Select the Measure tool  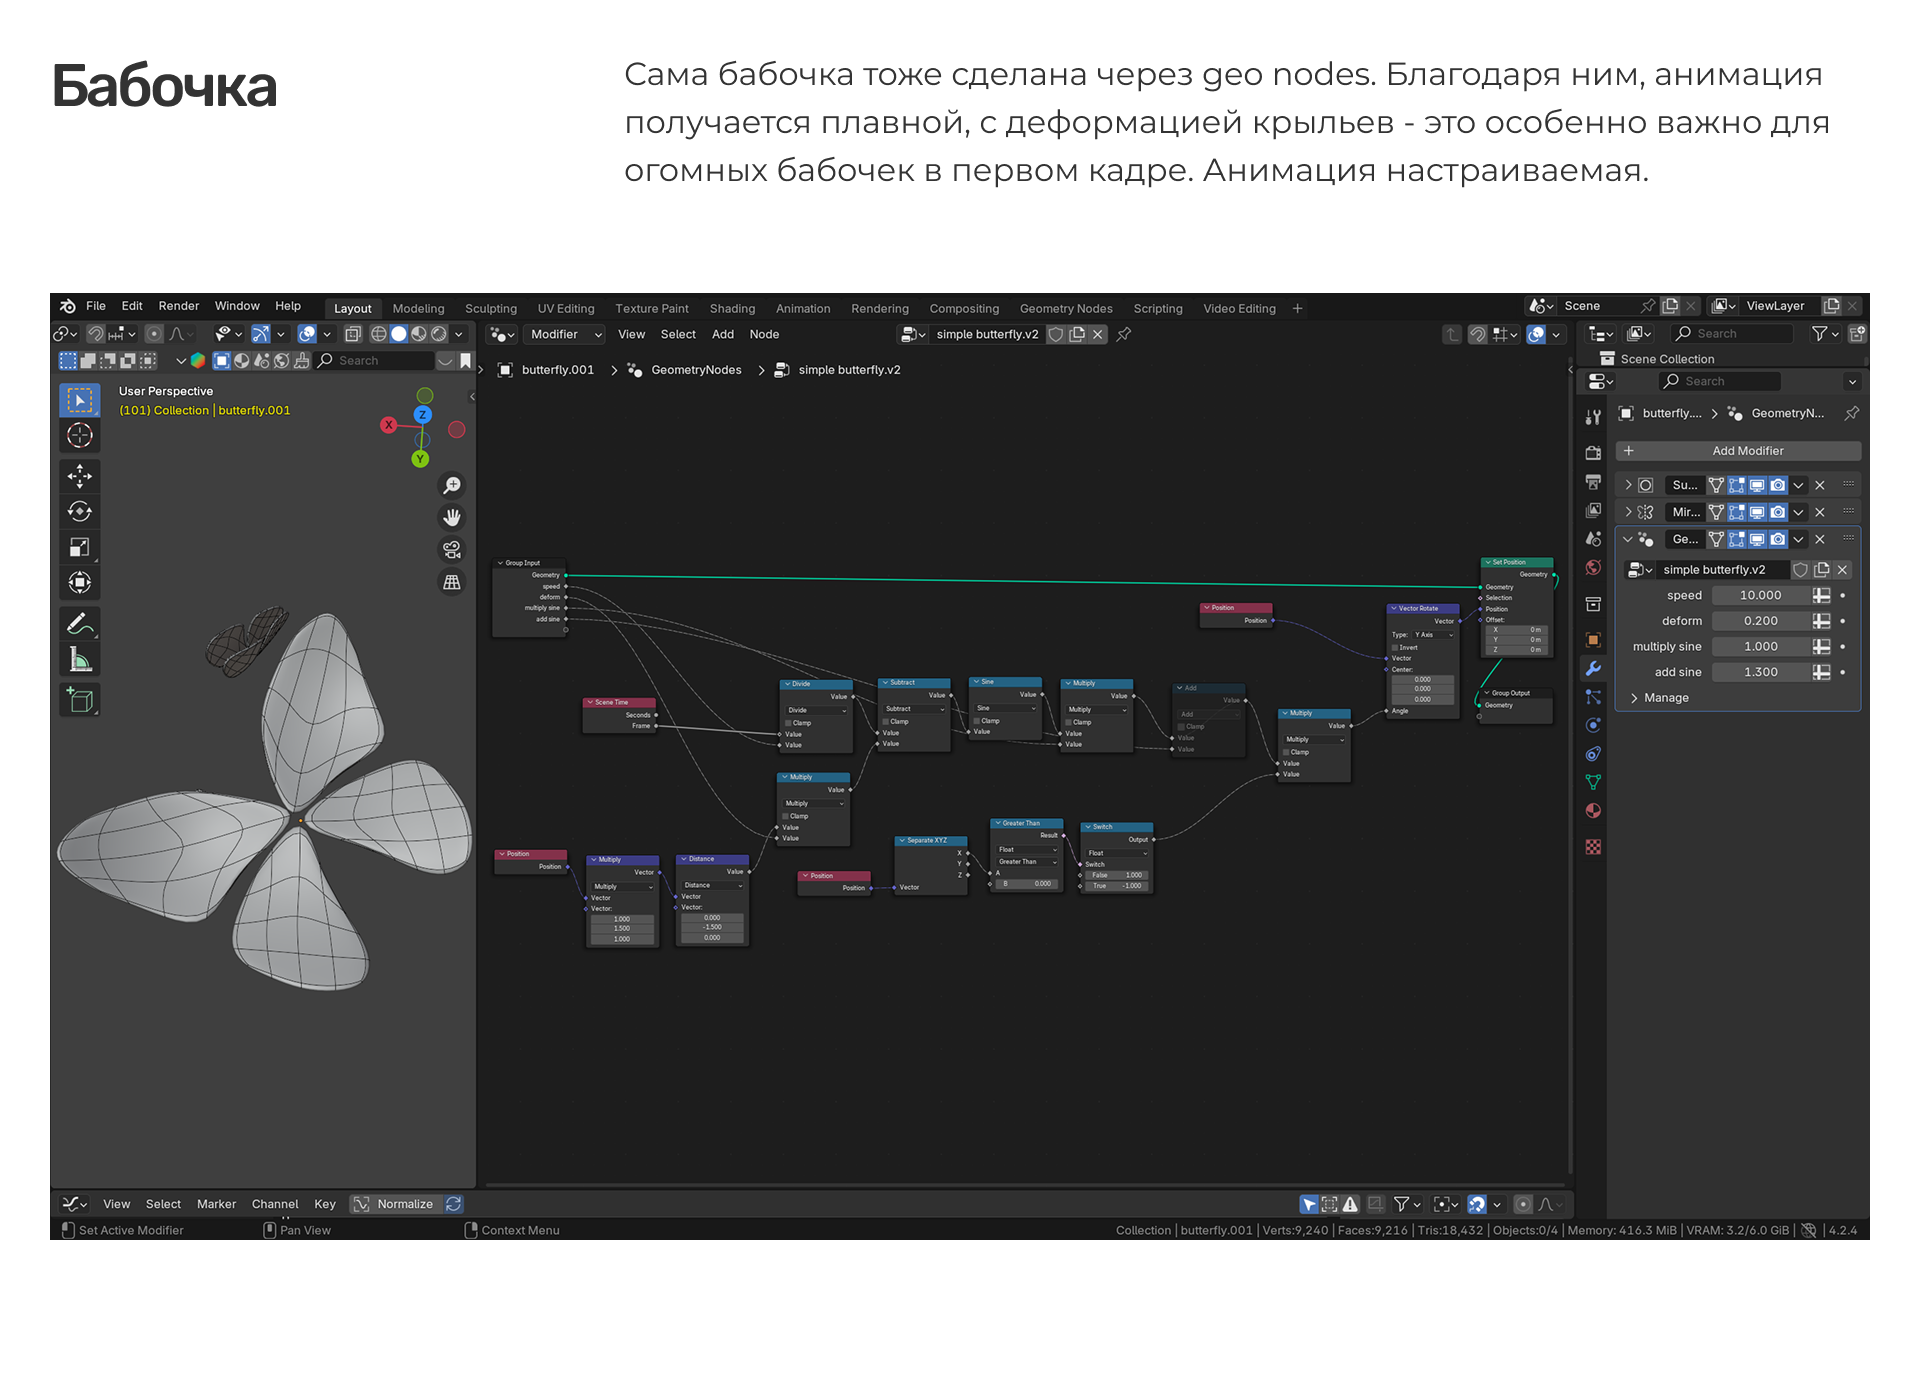80,660
